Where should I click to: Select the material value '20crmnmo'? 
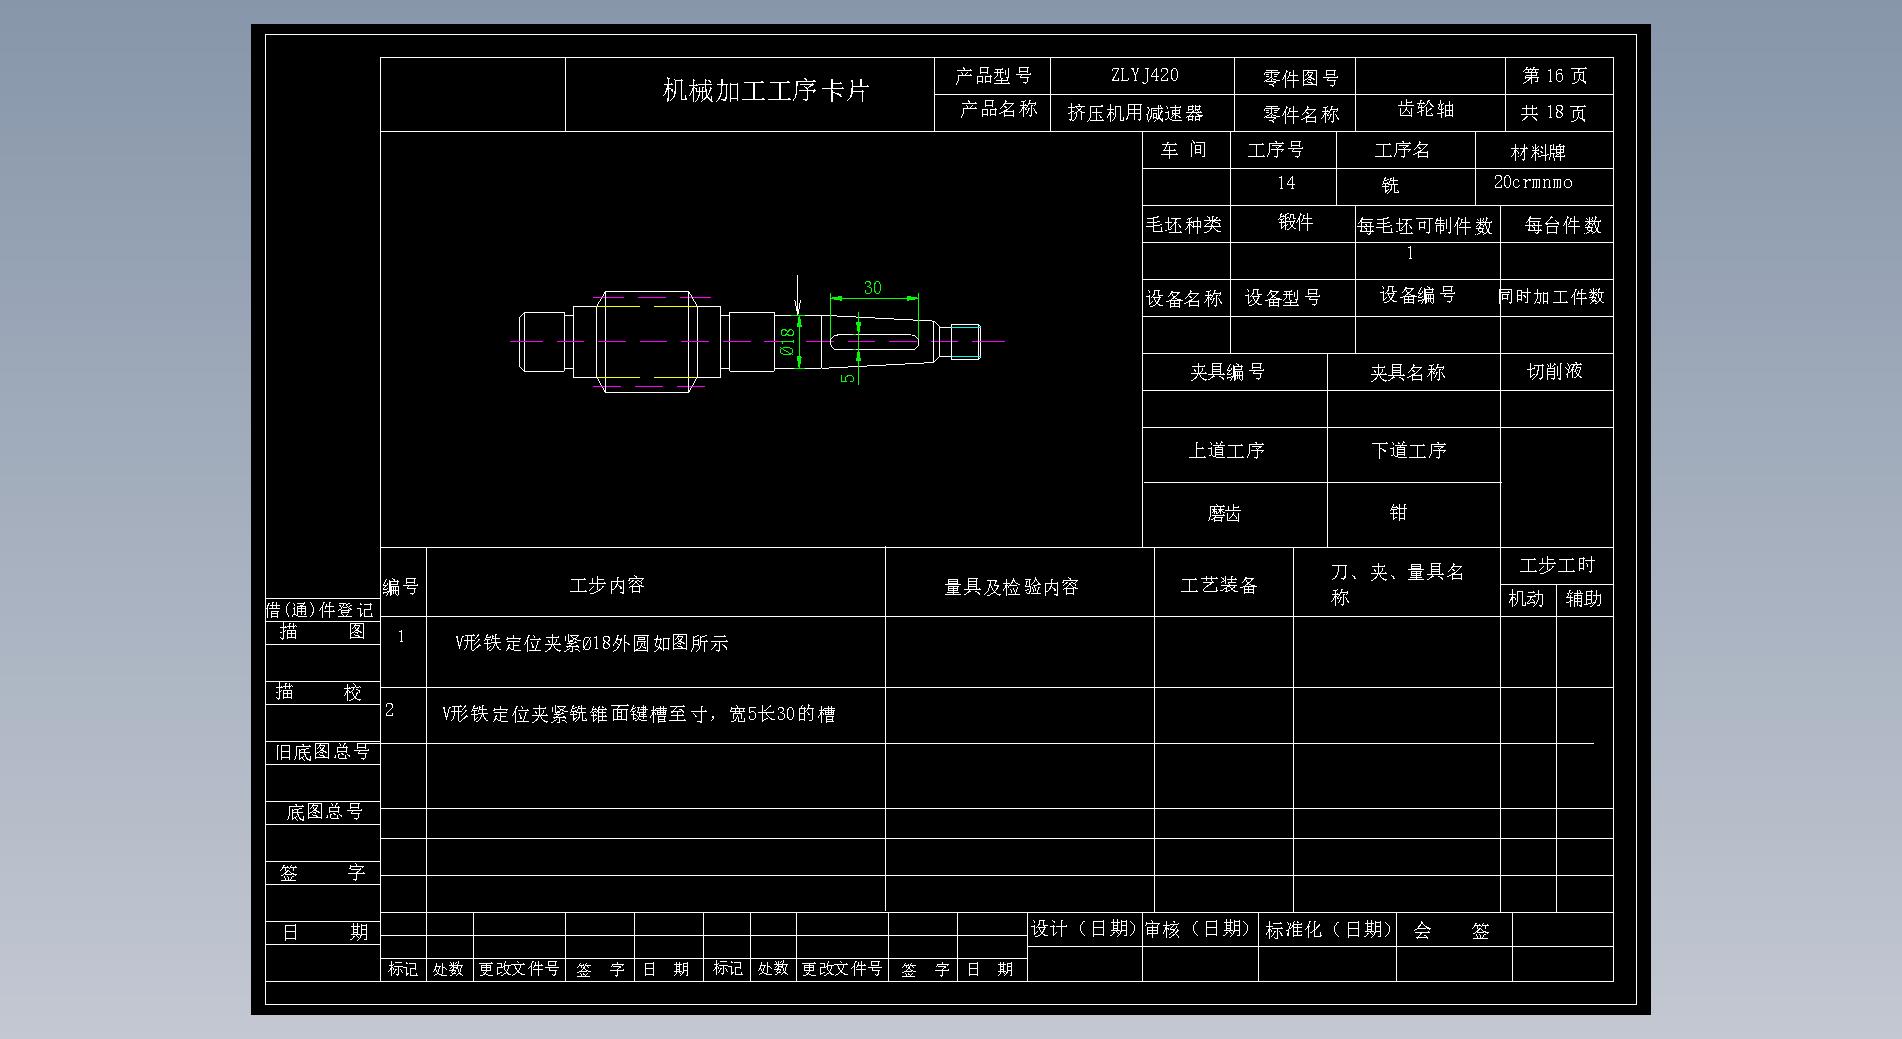point(1533,182)
